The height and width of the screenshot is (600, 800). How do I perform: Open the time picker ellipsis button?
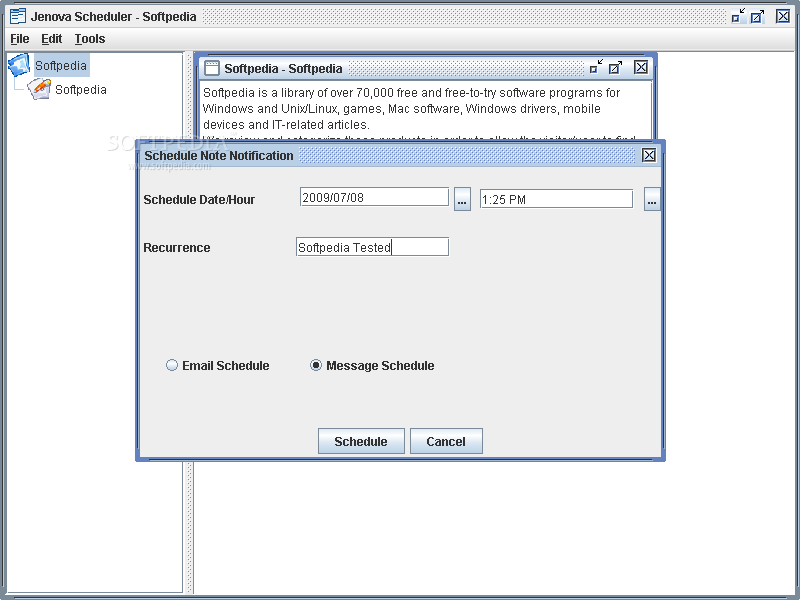coord(652,199)
